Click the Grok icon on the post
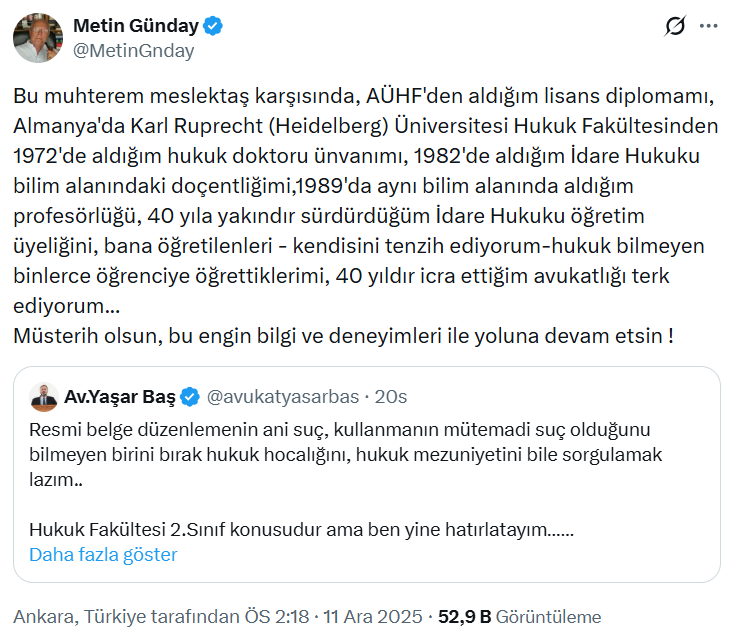Image resolution: width=737 pixels, height=641 pixels. point(675,27)
